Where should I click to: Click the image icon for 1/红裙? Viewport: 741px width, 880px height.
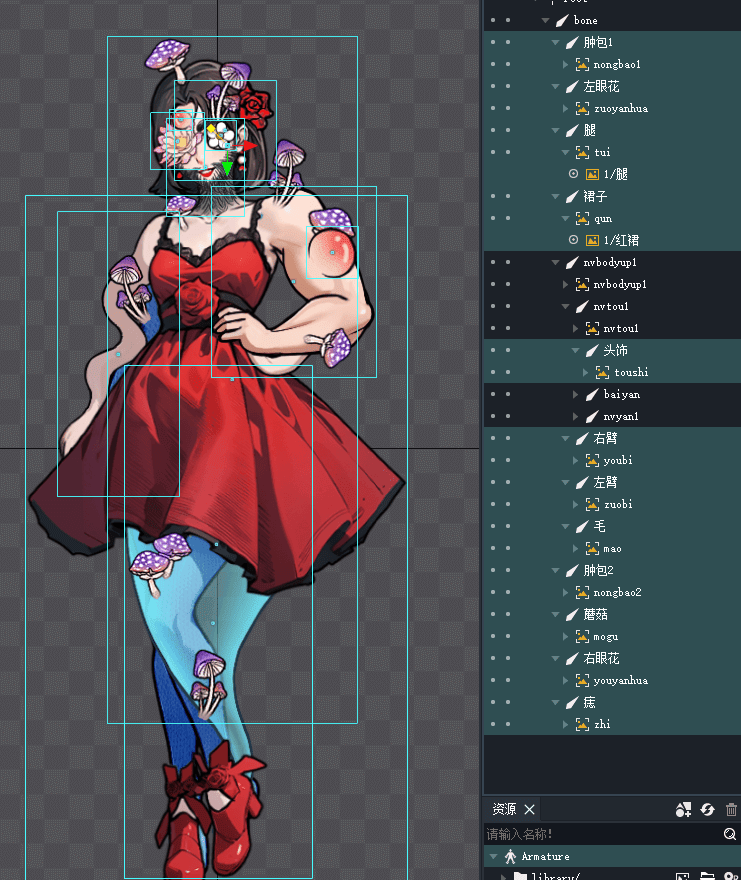(x=592, y=241)
